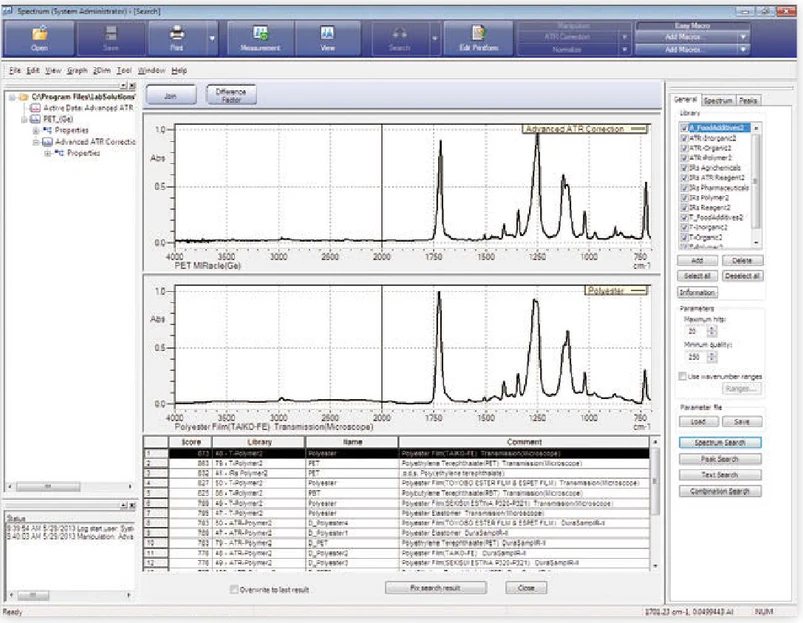The image size is (803, 623).
Task: Close the data tree panel with X
Action: [x=133, y=86]
